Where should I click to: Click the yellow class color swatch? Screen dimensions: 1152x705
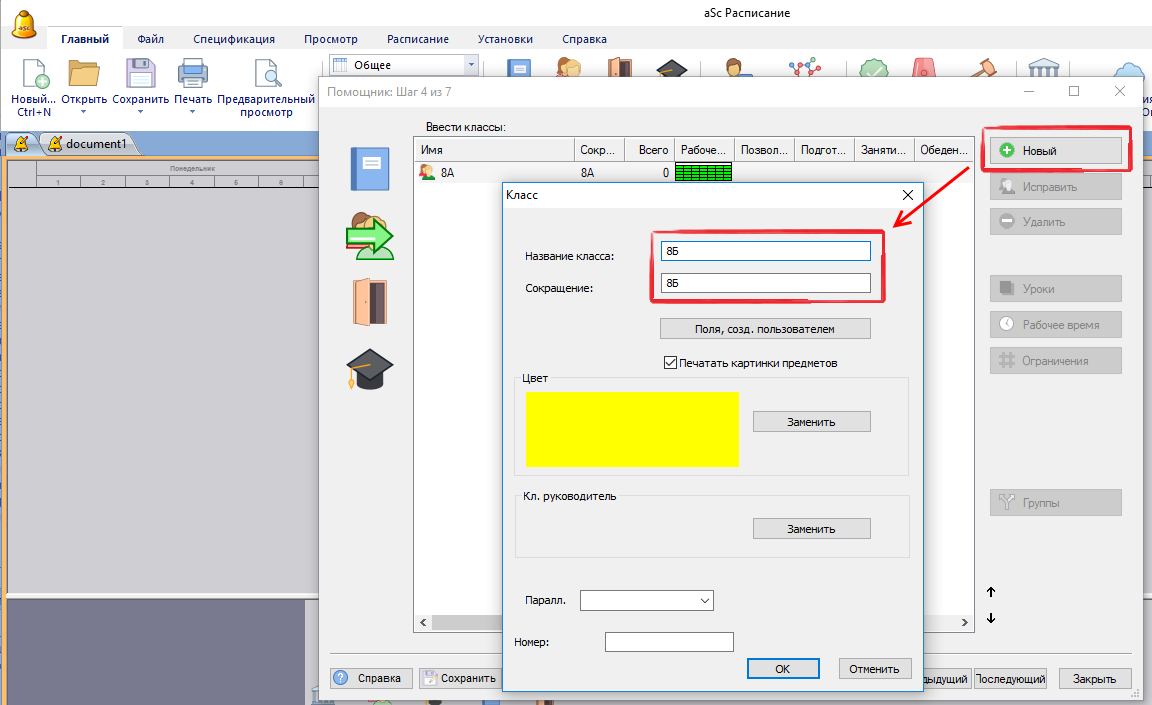[631, 429]
